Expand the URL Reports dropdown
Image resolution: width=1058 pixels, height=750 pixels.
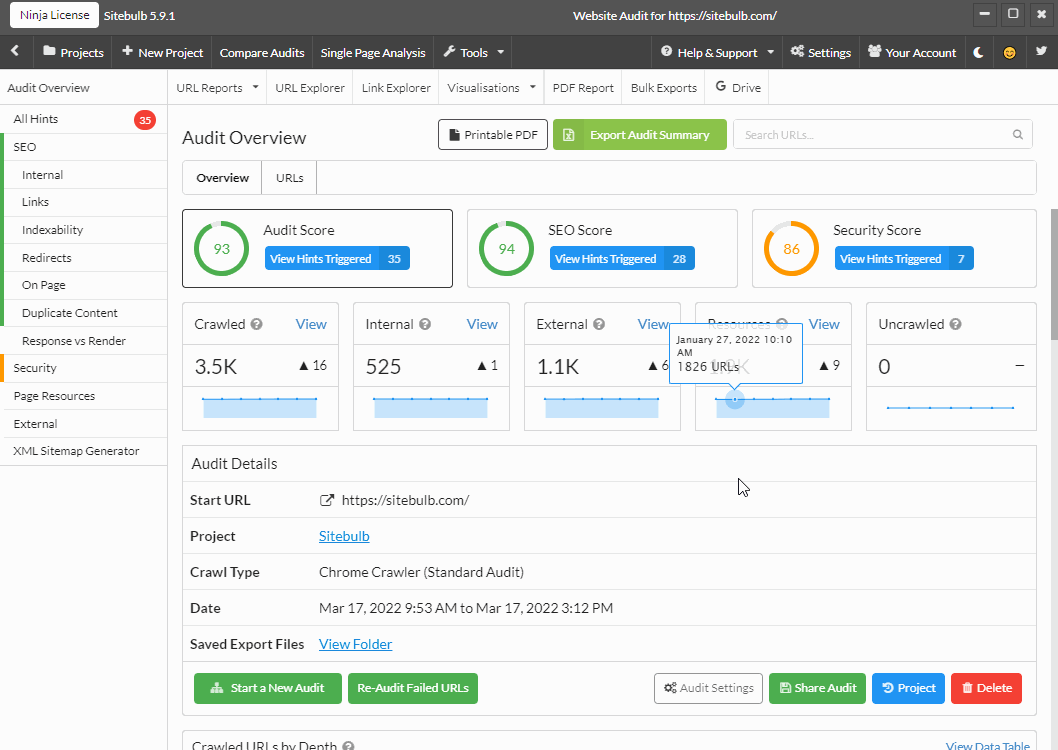tap(217, 88)
